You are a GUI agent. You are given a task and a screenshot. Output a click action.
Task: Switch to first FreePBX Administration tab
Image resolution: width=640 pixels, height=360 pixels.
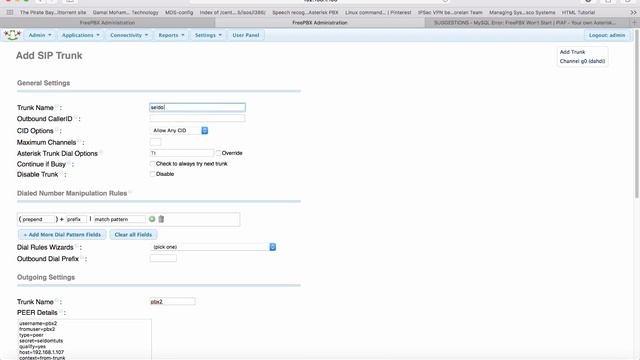(x=107, y=23)
